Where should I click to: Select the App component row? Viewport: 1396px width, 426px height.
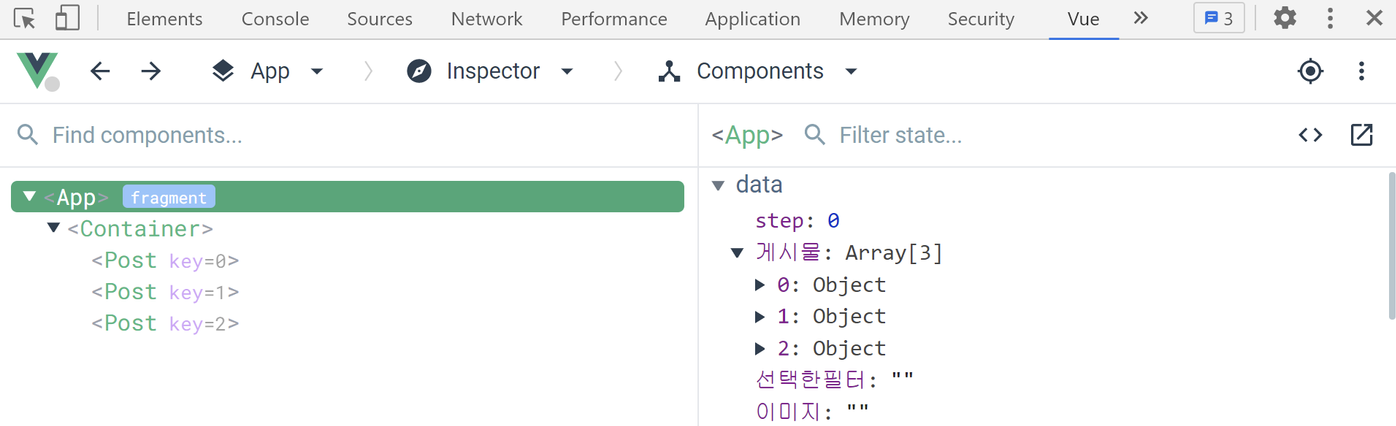tap(347, 197)
